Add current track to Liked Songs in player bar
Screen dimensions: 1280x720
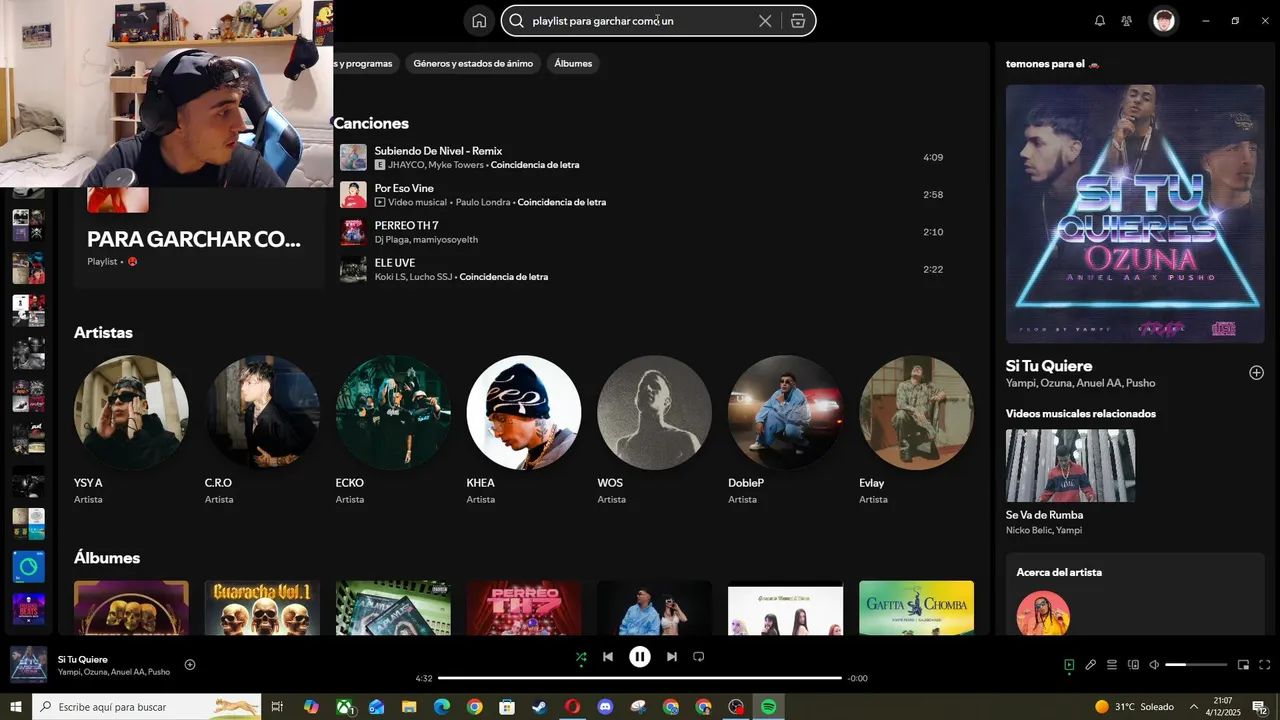(190, 665)
